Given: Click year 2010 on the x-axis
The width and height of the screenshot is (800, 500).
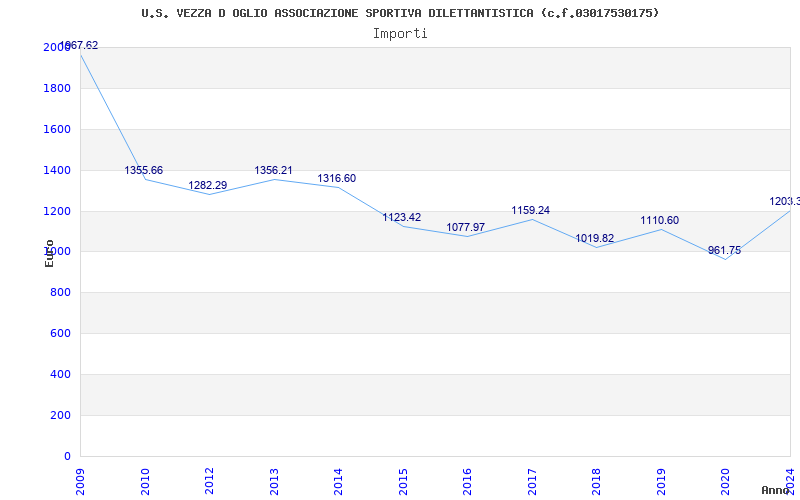Looking at the screenshot, I should pos(145,481).
